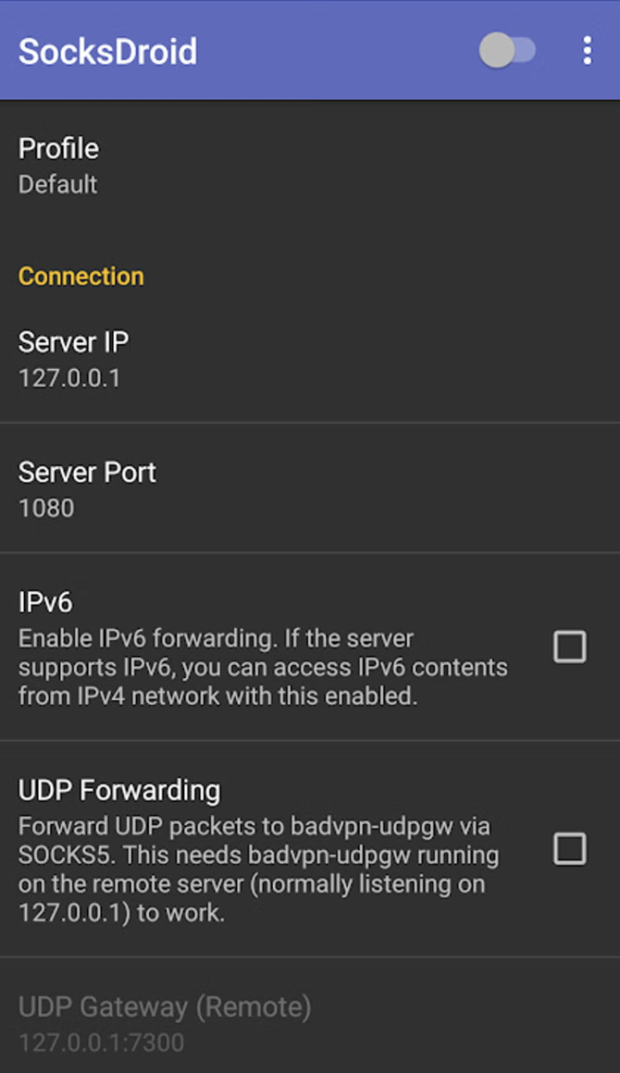Check the UDP Forwarding checkbox

(x=569, y=849)
